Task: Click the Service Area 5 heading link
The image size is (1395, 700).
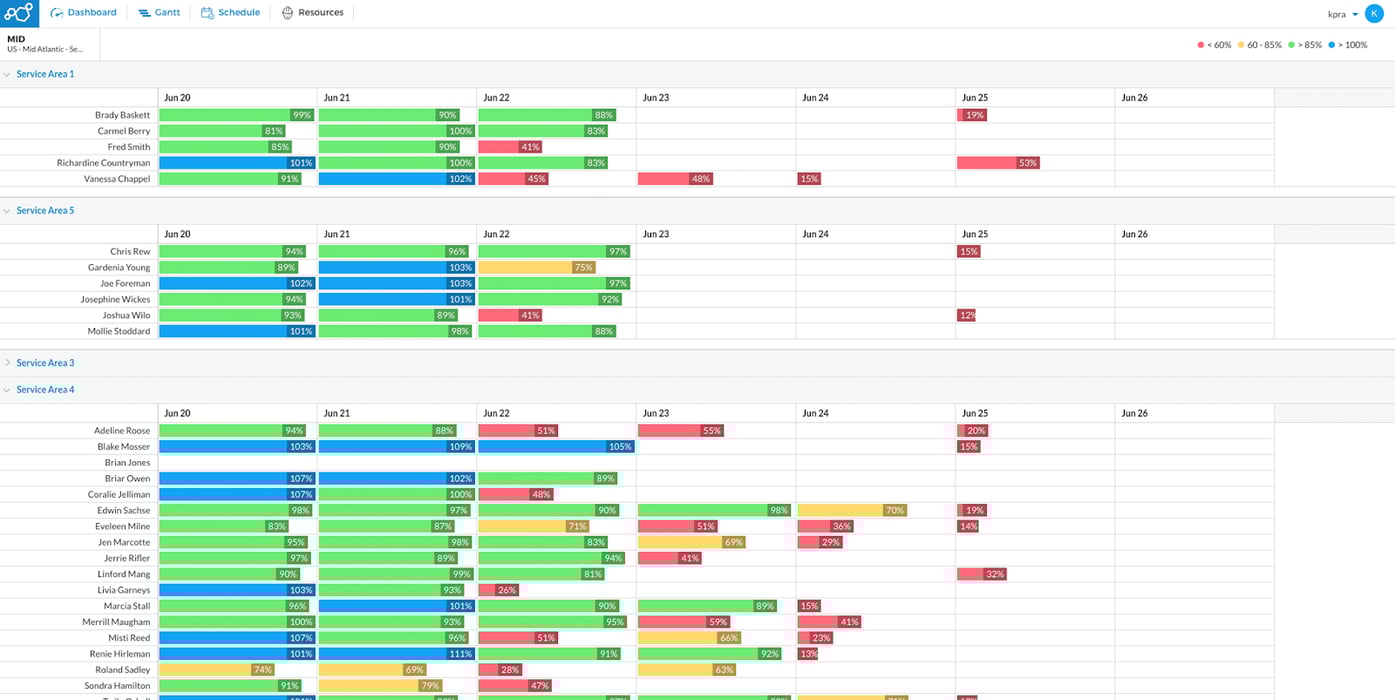Action: click(44, 210)
